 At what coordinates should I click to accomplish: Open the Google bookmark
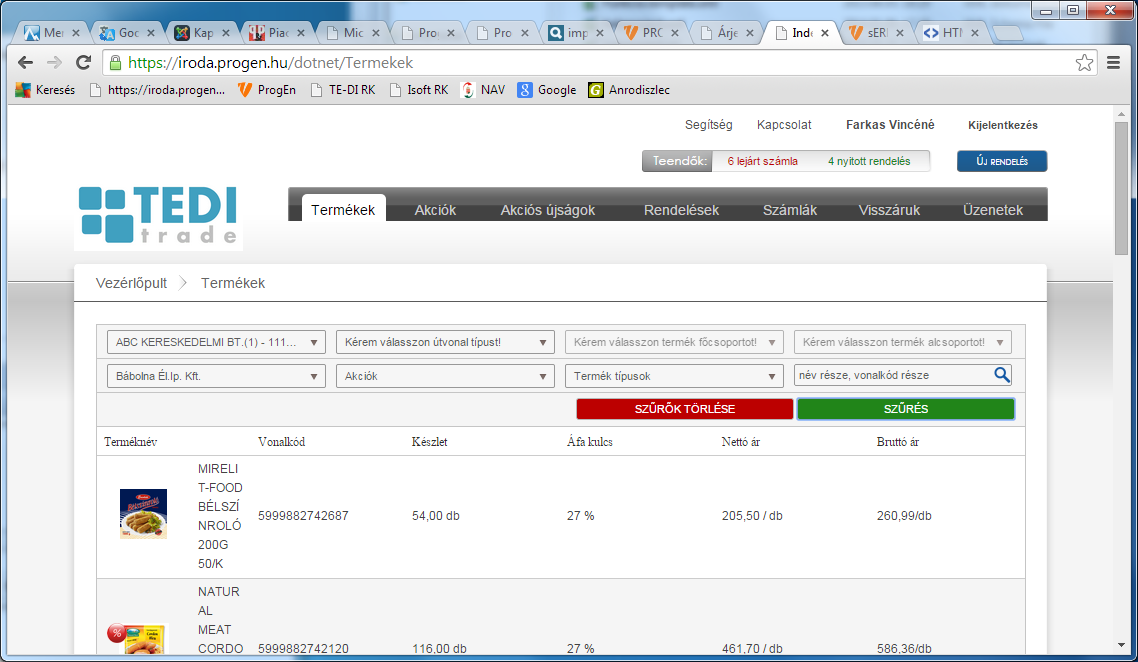click(x=547, y=90)
